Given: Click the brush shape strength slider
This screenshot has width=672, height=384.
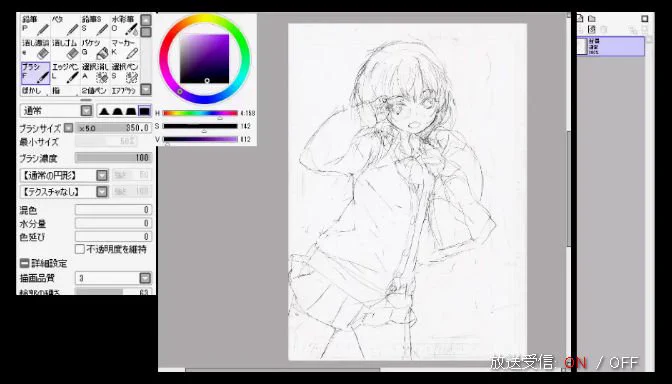Looking at the screenshot, I should pyautogui.click(x=132, y=175).
